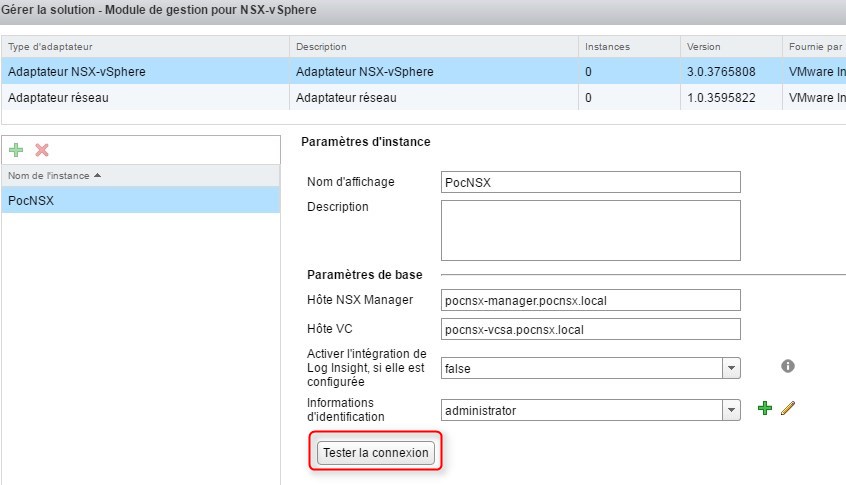Focus the Nom d'affichage text field
The height and width of the screenshot is (485, 846).
tap(590, 182)
